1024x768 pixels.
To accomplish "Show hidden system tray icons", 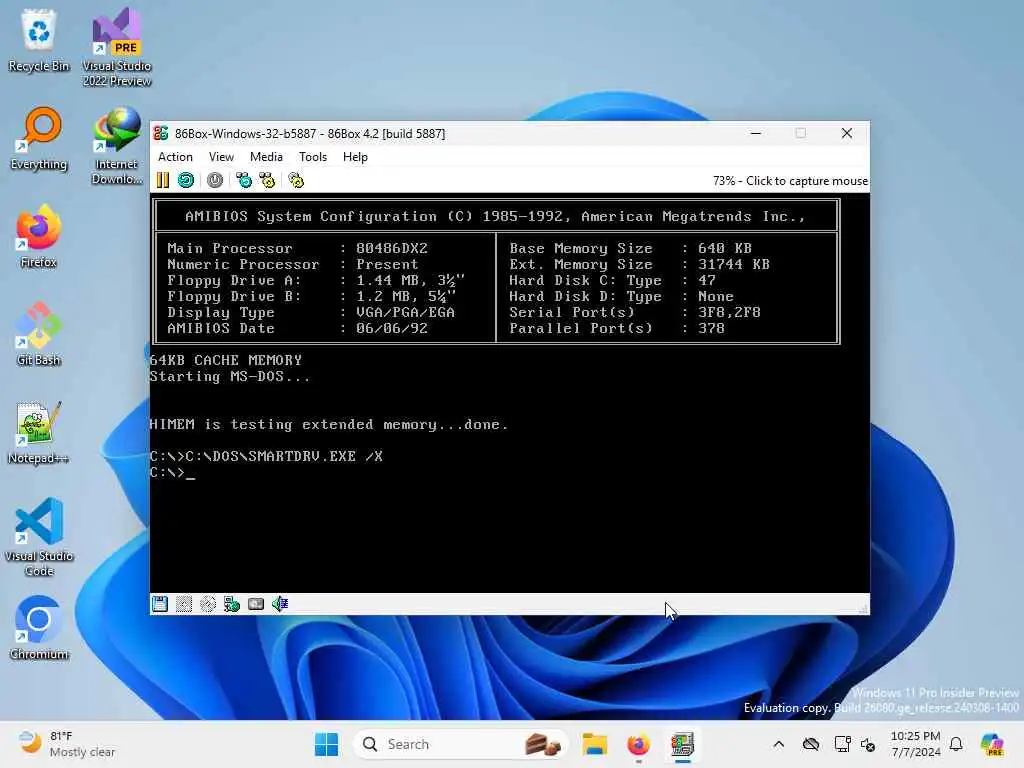I will coord(778,744).
